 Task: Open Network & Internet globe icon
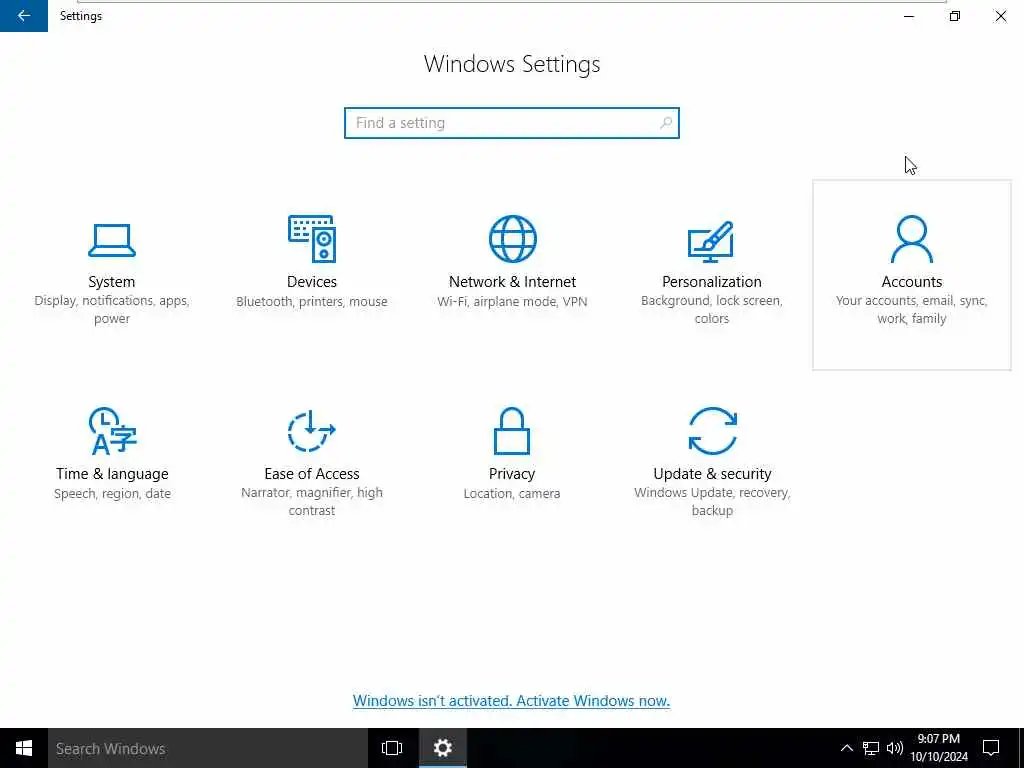click(513, 238)
